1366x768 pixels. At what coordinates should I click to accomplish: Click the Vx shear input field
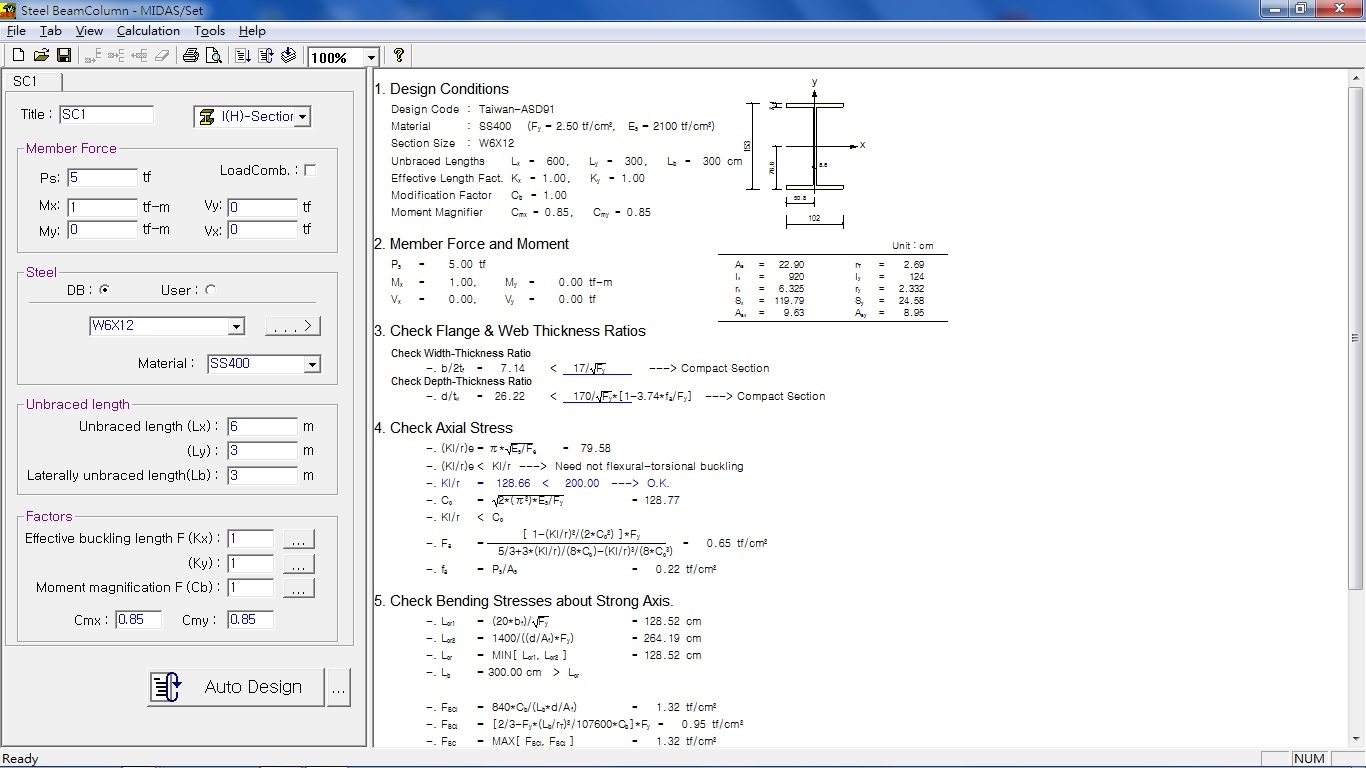click(x=262, y=230)
